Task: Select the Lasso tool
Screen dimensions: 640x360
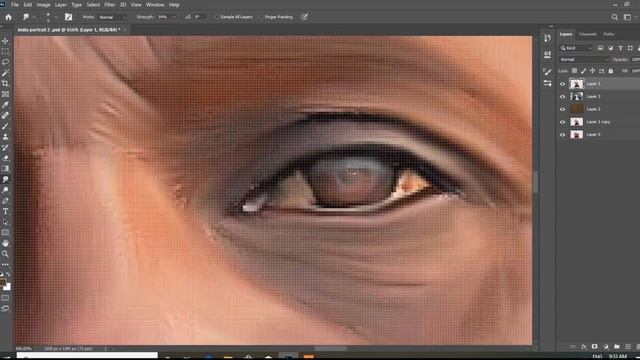Action: click(5, 62)
